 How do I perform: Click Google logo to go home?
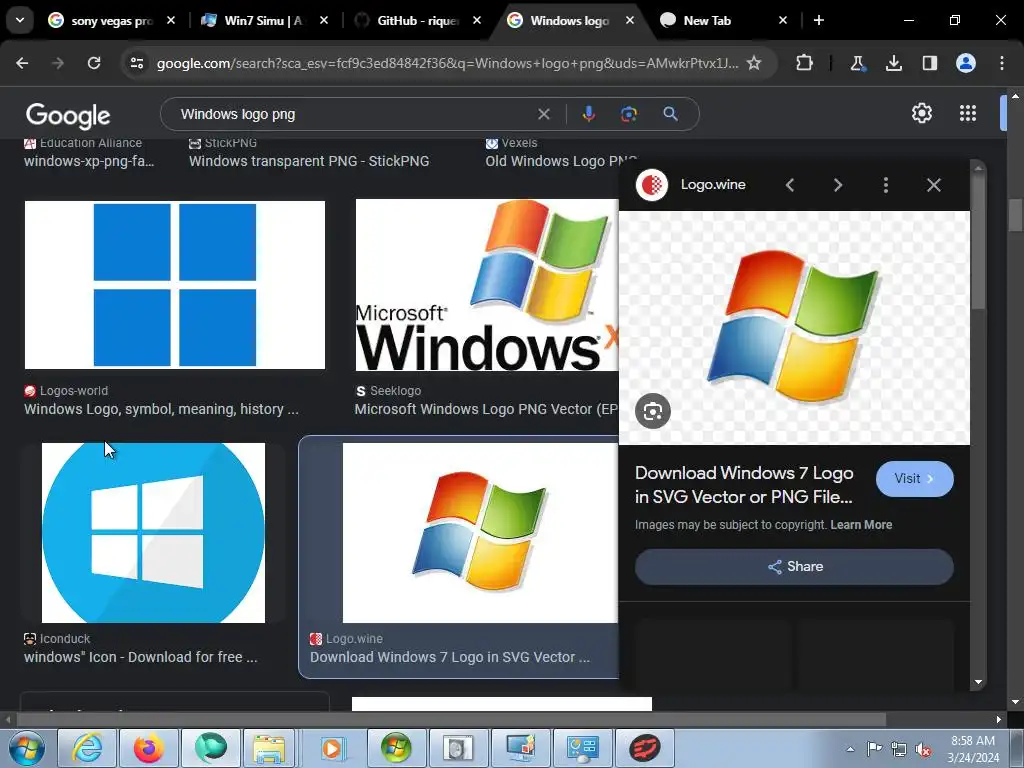coord(68,116)
